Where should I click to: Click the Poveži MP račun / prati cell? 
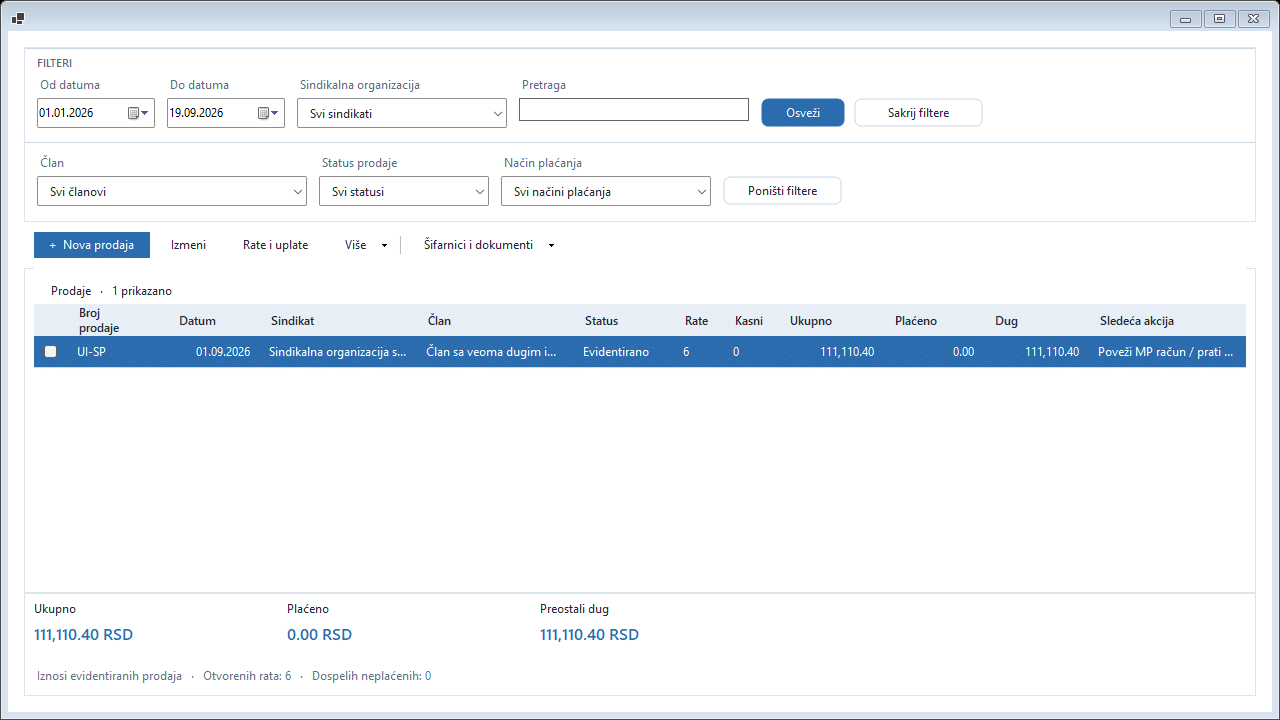pos(1166,352)
